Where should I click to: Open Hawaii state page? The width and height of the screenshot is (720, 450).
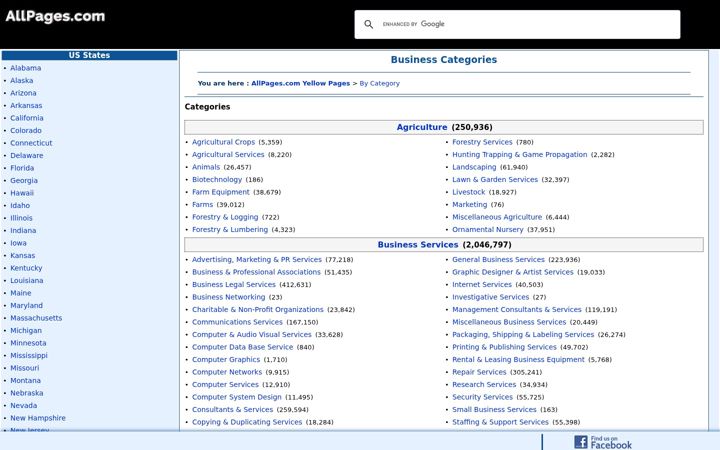[x=22, y=193]
